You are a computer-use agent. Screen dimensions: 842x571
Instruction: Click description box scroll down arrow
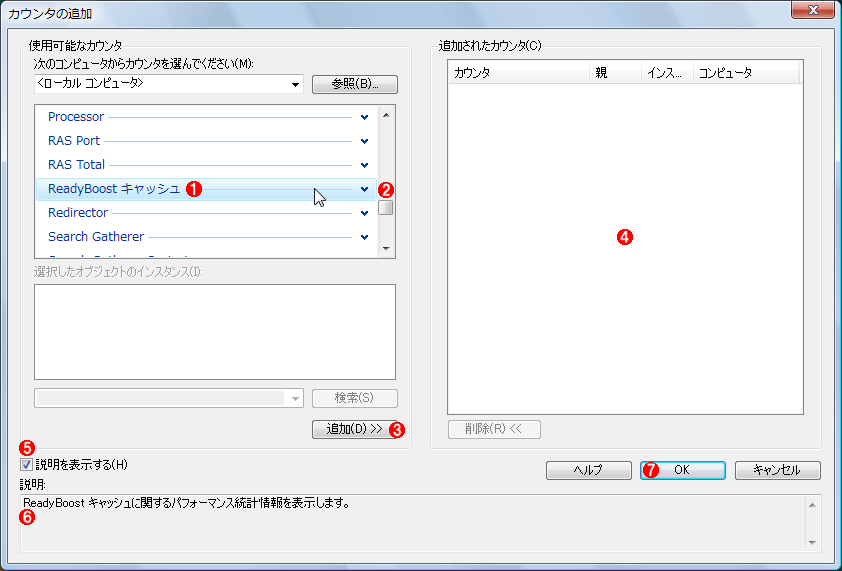(x=812, y=543)
